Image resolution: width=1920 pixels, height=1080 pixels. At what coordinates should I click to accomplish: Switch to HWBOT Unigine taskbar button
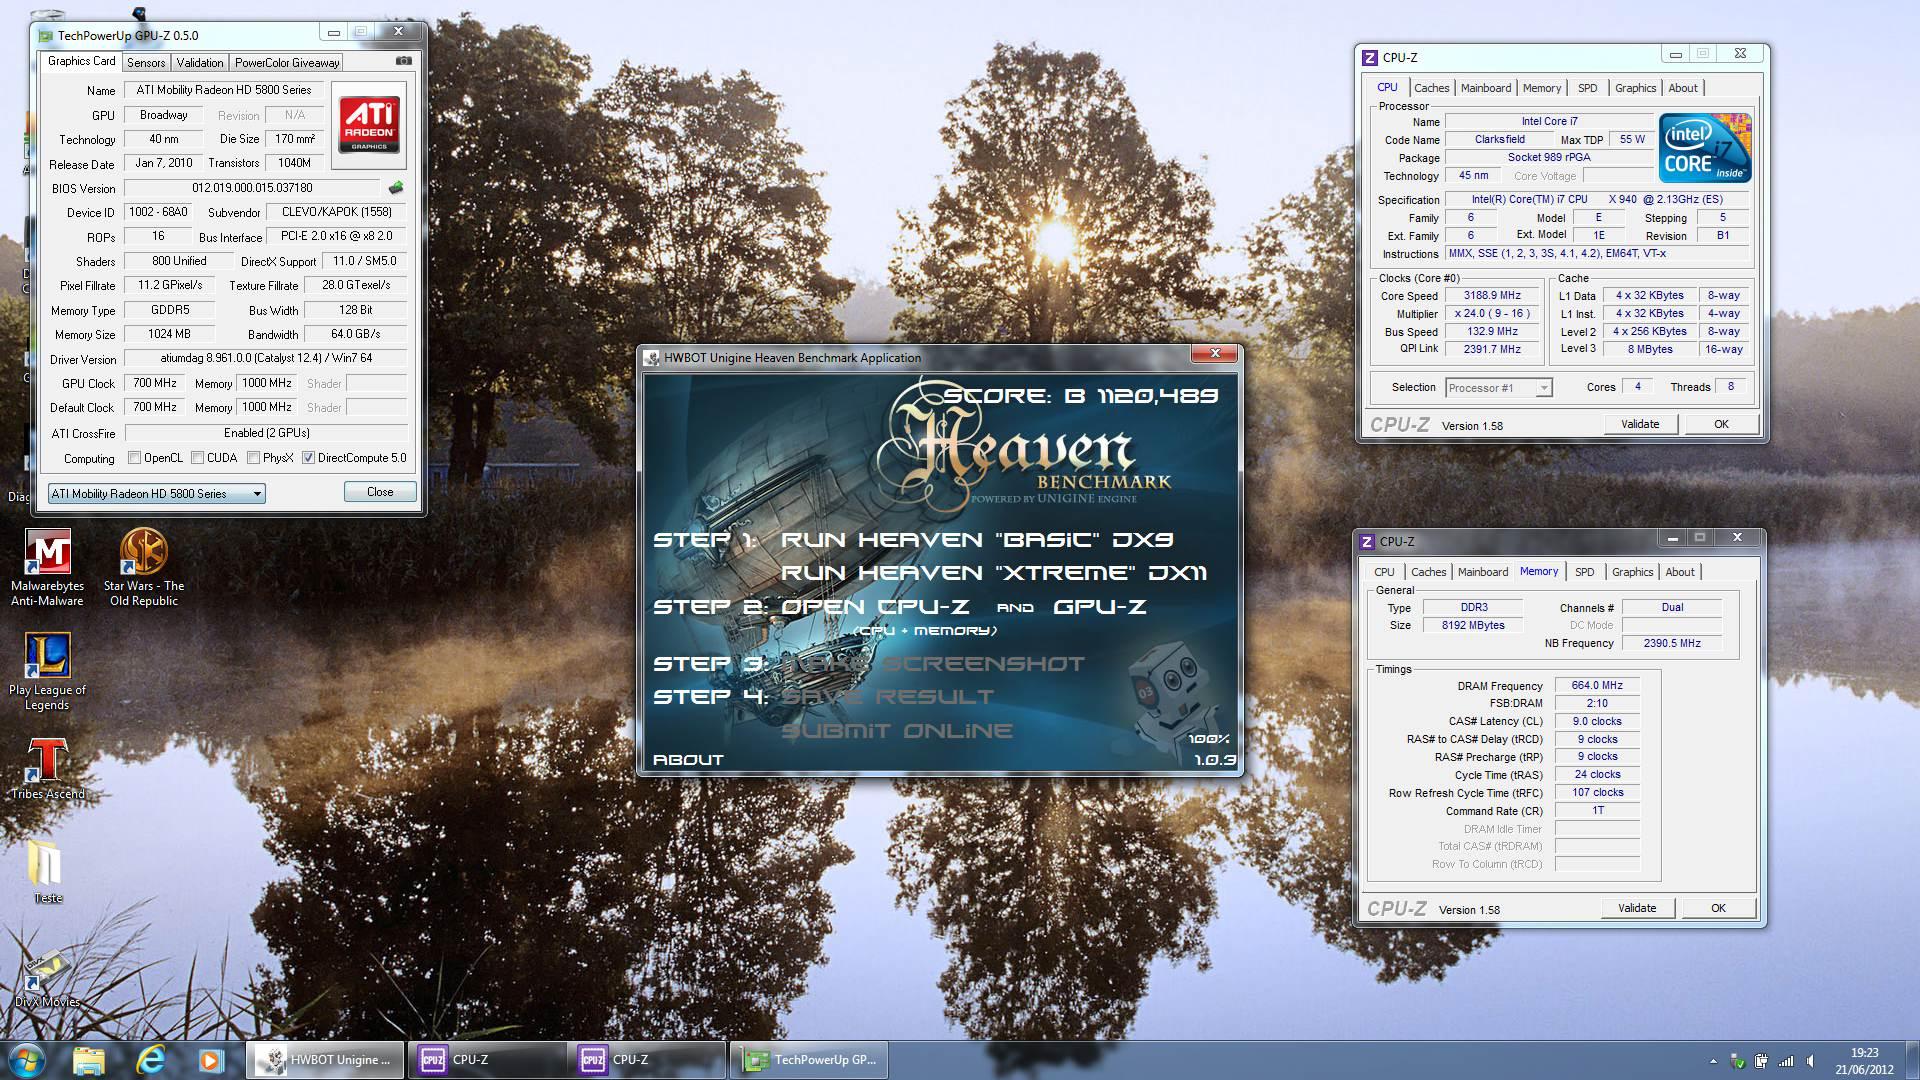pyautogui.click(x=325, y=1060)
